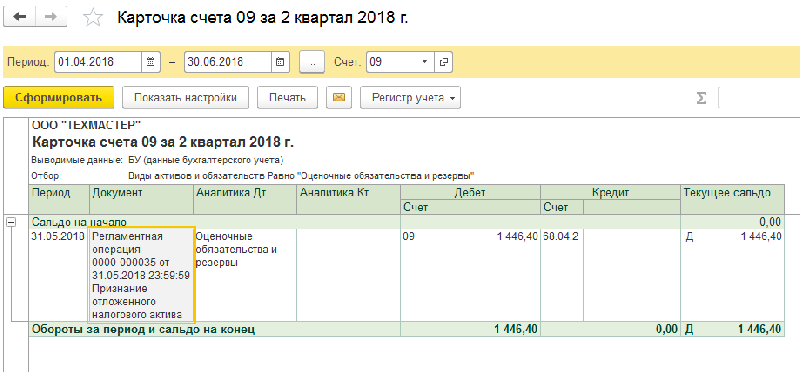Click the Отбор filter description line
Screen dimensions: 800x372
point(254,176)
